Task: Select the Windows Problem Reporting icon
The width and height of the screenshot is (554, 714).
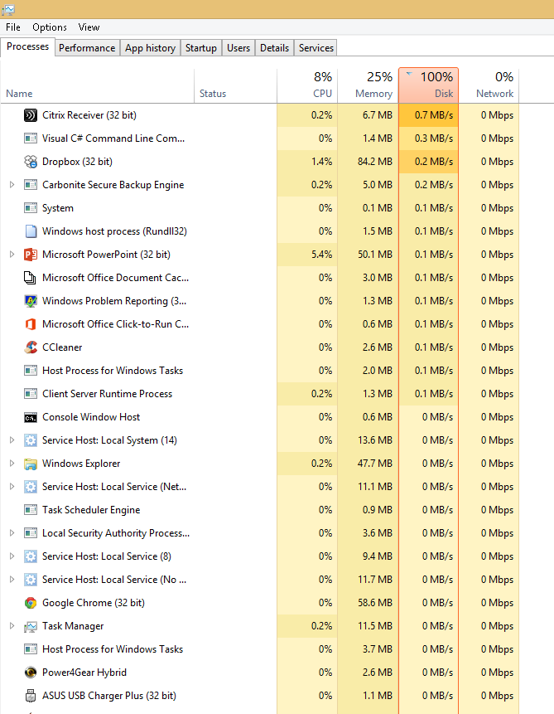Action: [30, 301]
